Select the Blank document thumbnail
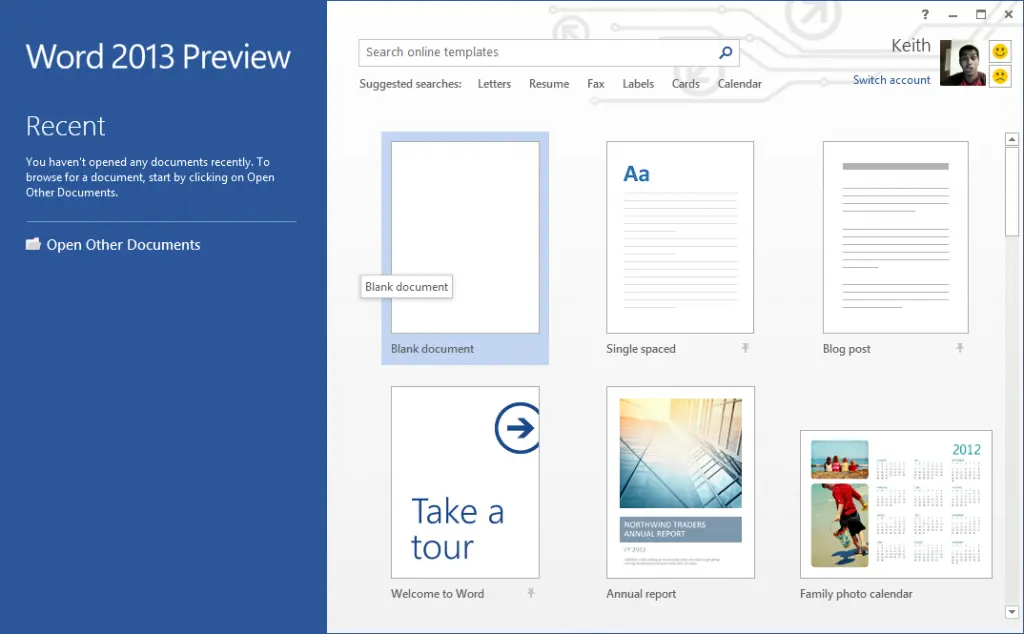The image size is (1024, 634). 465,238
